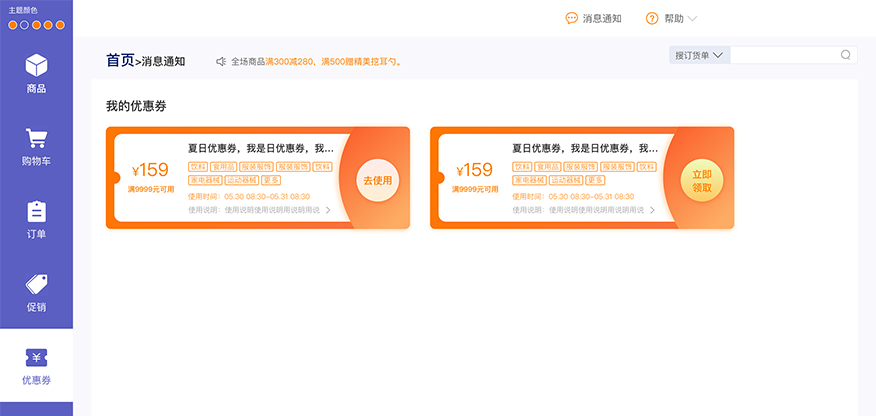Expand 使用说明 arrow on second coupon
The image size is (876, 416).
[652, 210]
